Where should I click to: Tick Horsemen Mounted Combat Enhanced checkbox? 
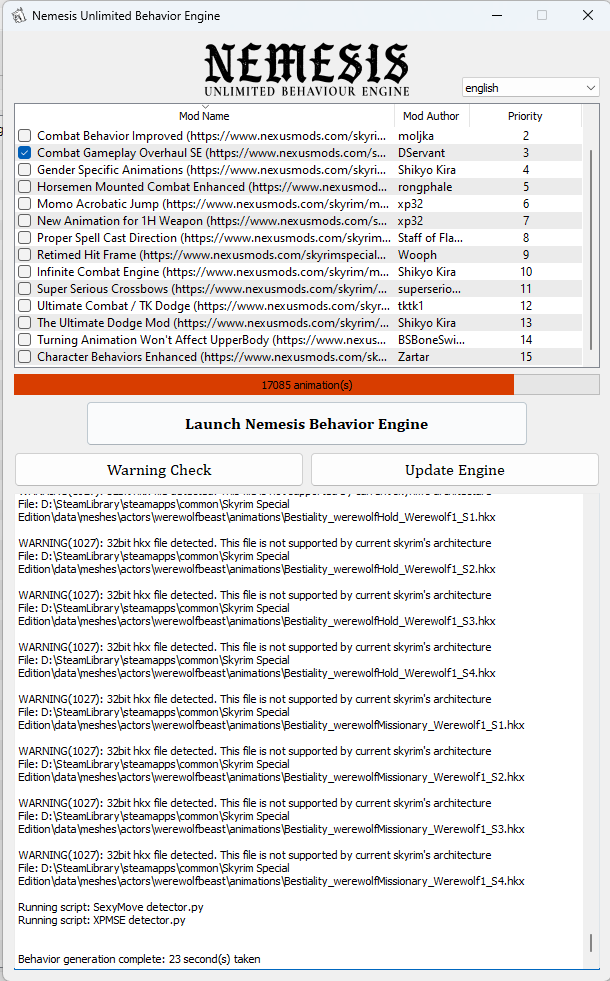(x=24, y=186)
